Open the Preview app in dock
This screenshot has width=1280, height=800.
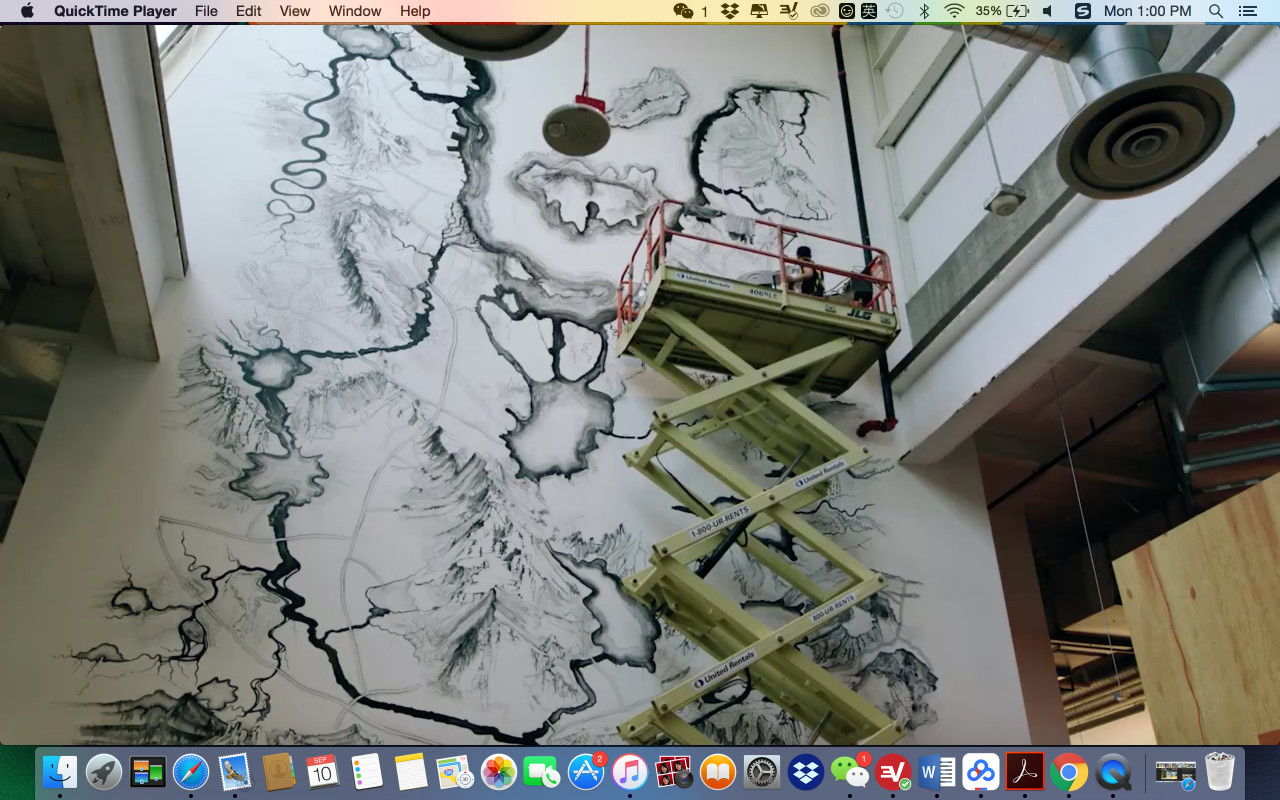click(455, 772)
